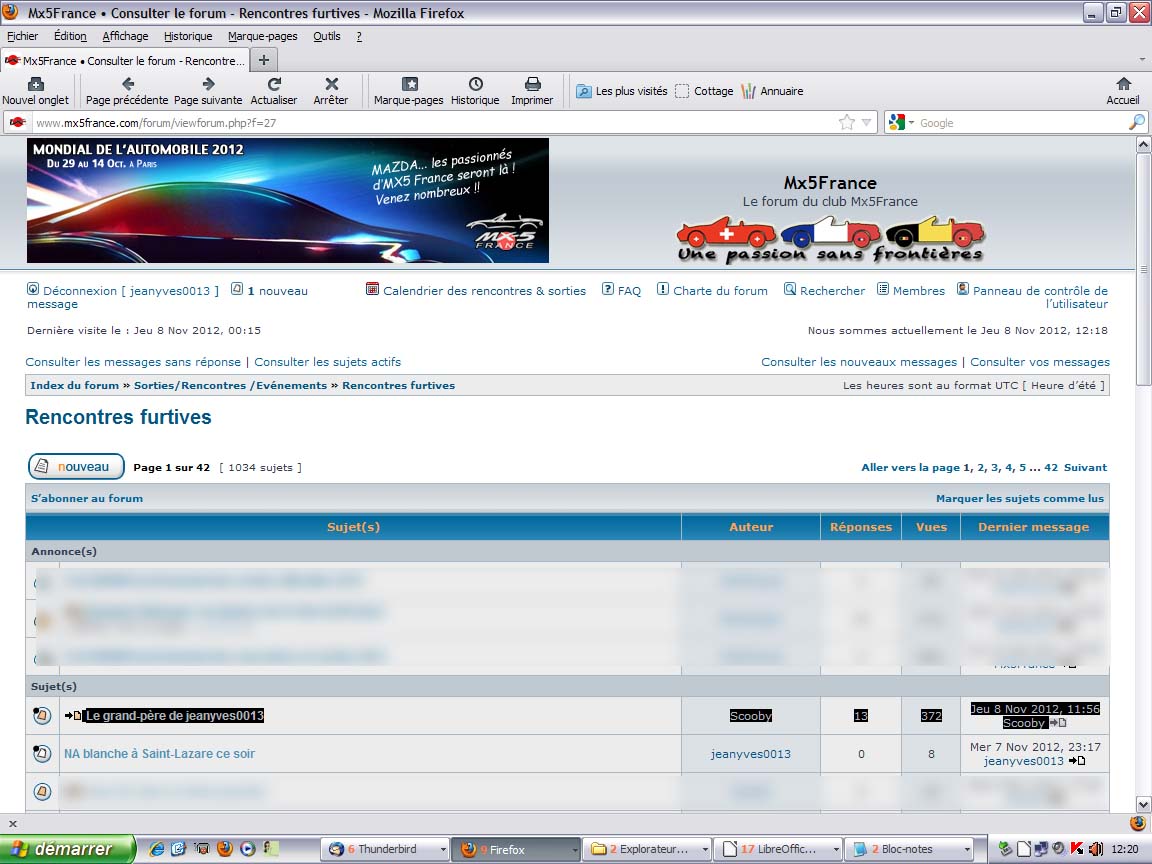Jump to page 42 of the forum
The image size is (1152, 864).
[x=1051, y=467]
